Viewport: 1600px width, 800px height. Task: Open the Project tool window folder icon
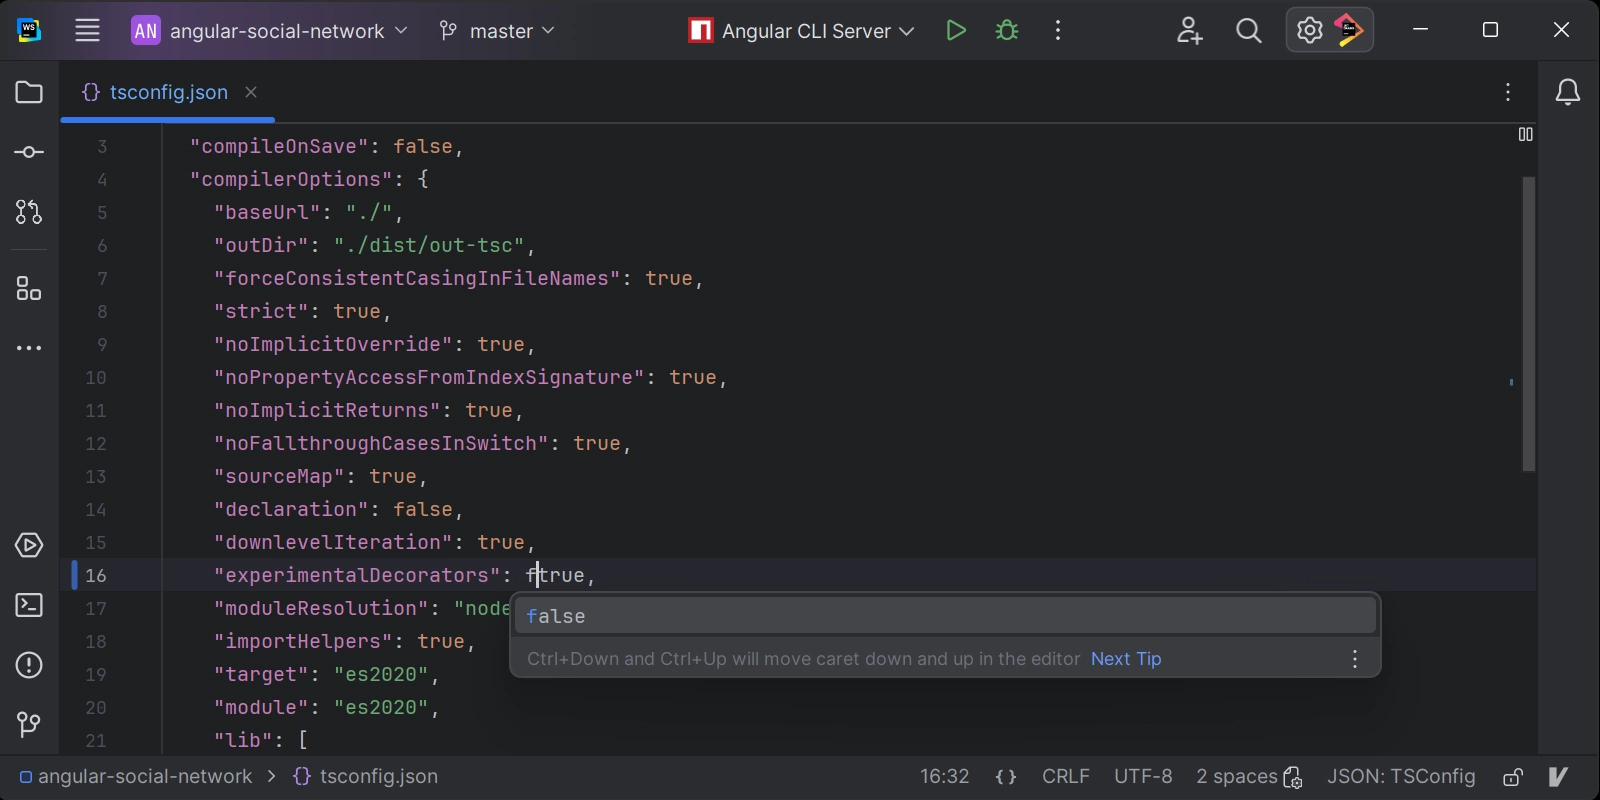pos(29,92)
